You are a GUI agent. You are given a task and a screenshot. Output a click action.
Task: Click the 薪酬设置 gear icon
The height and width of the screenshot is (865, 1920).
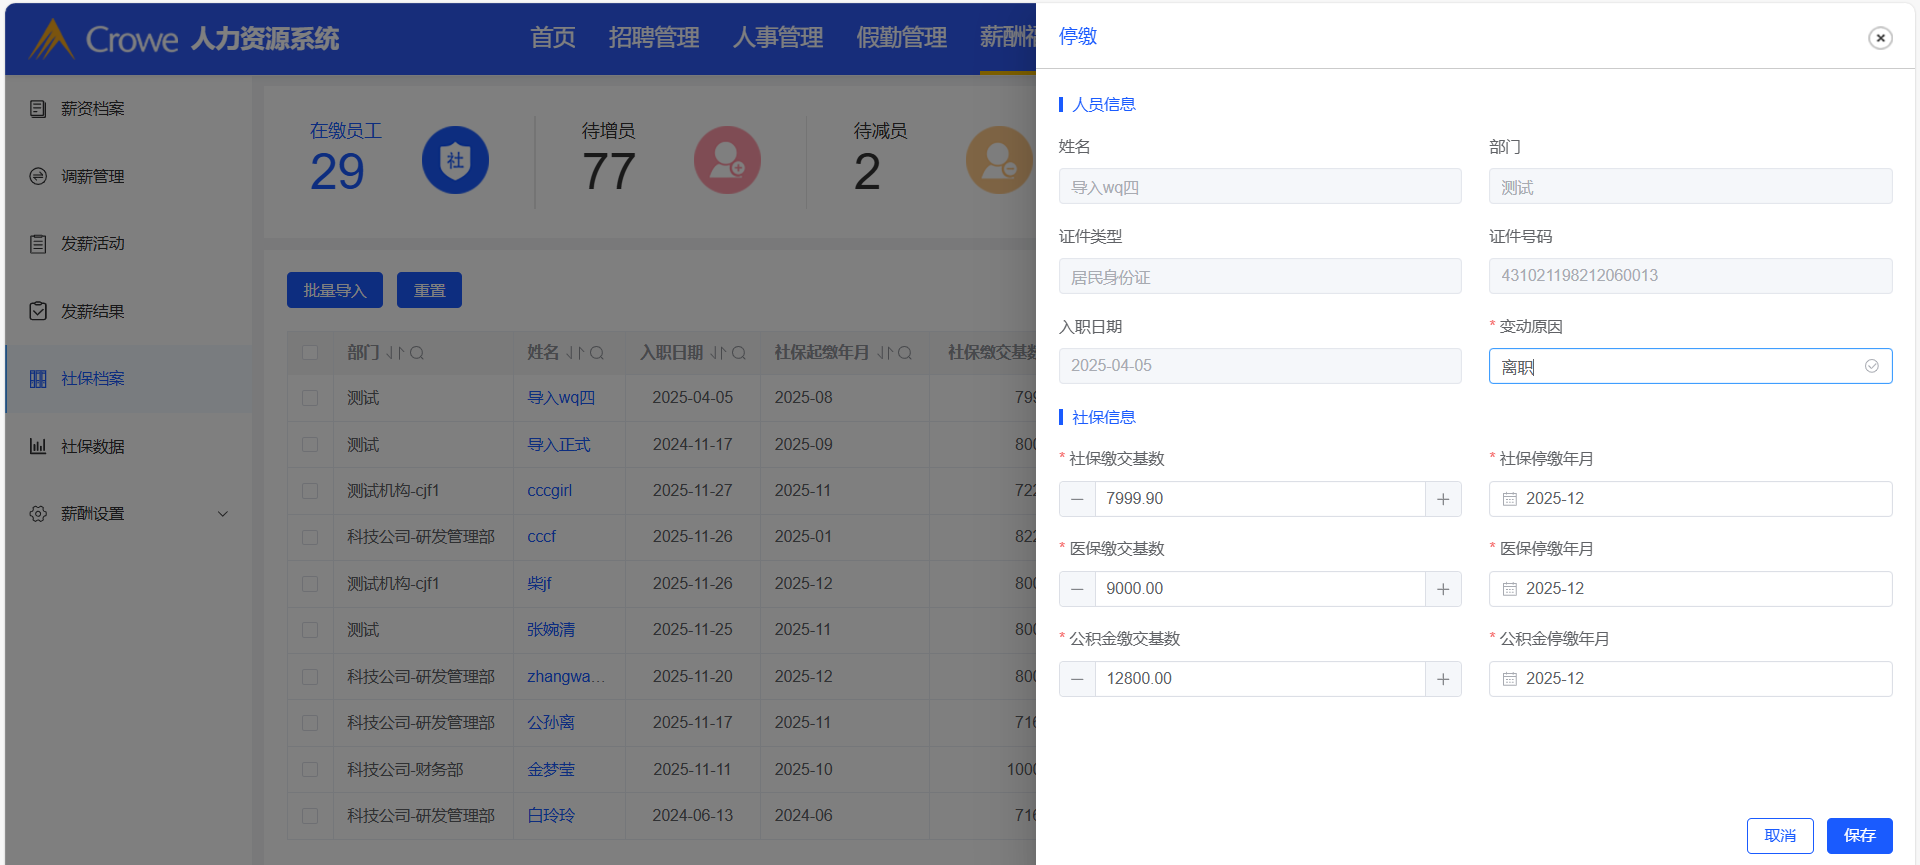pos(38,513)
